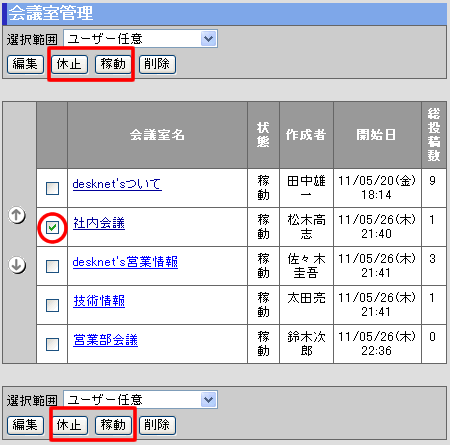Screen dimensions: 450x445
Task: Click the move-down arrow icon
Action: (17, 265)
